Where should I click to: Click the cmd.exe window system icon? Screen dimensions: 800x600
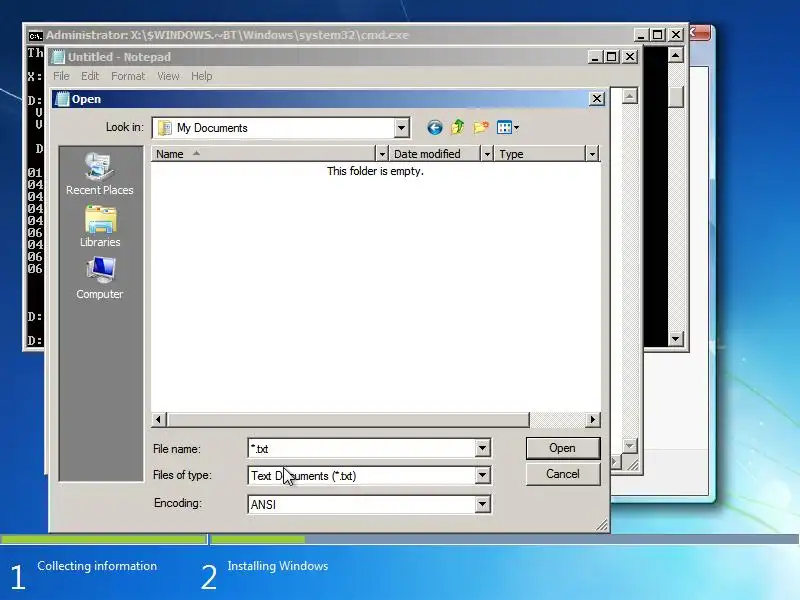[35, 36]
